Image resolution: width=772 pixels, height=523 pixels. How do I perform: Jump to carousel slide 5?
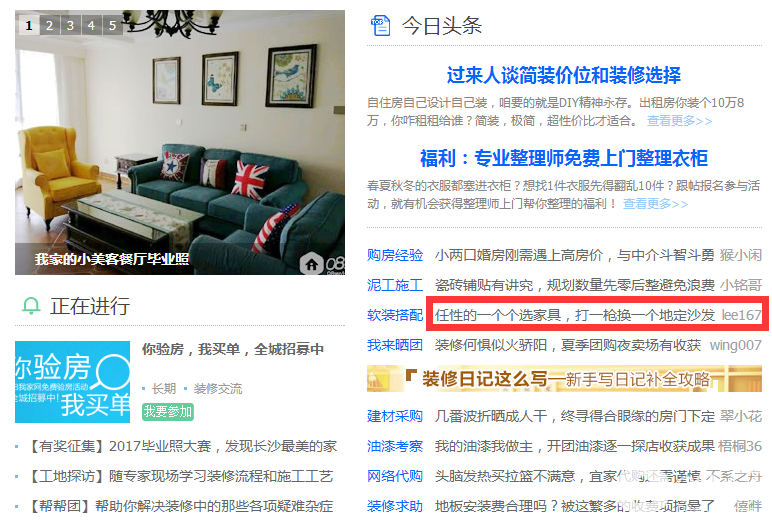click(x=112, y=25)
